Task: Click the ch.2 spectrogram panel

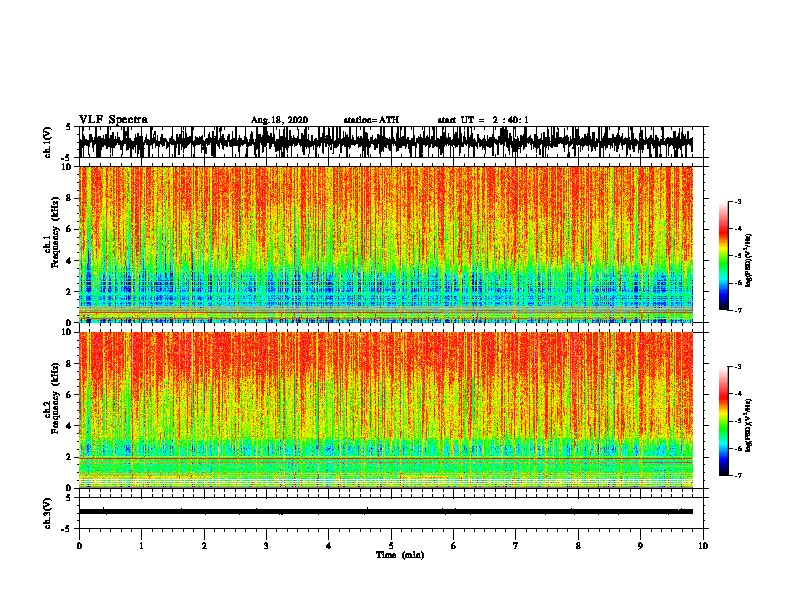Action: pyautogui.click(x=385, y=410)
